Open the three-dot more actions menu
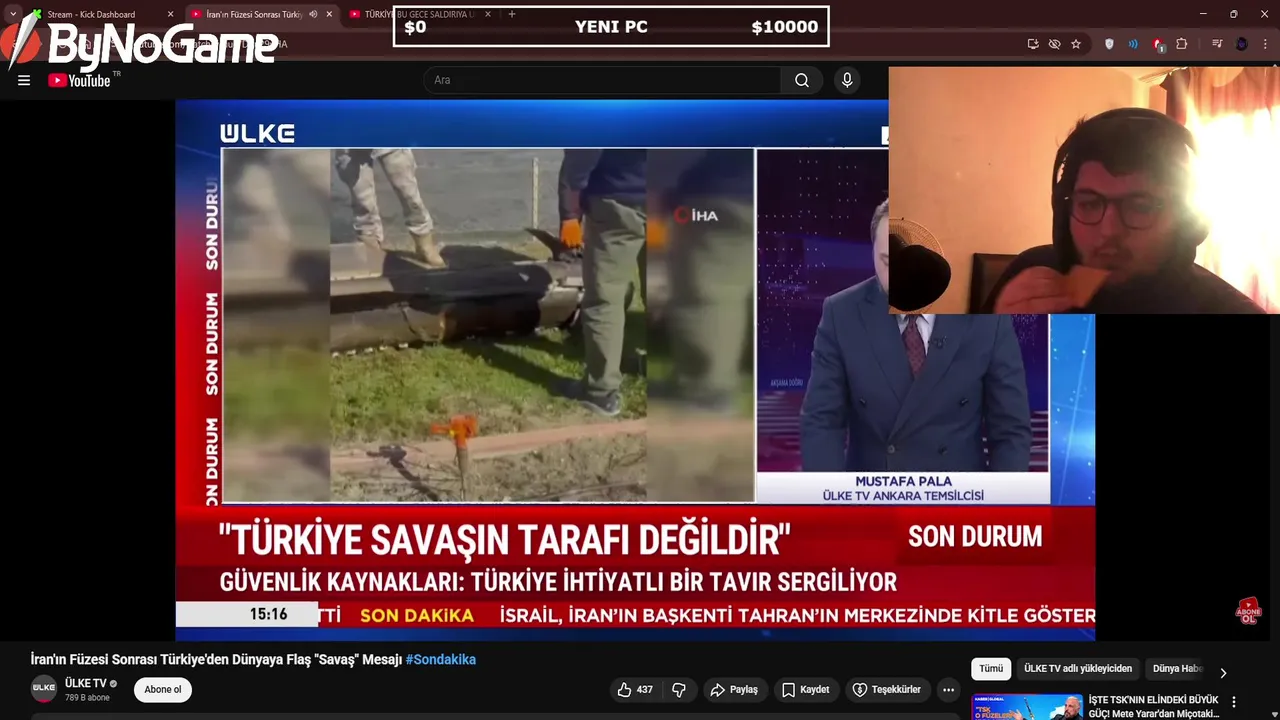This screenshot has height=720, width=1280. pos(948,690)
